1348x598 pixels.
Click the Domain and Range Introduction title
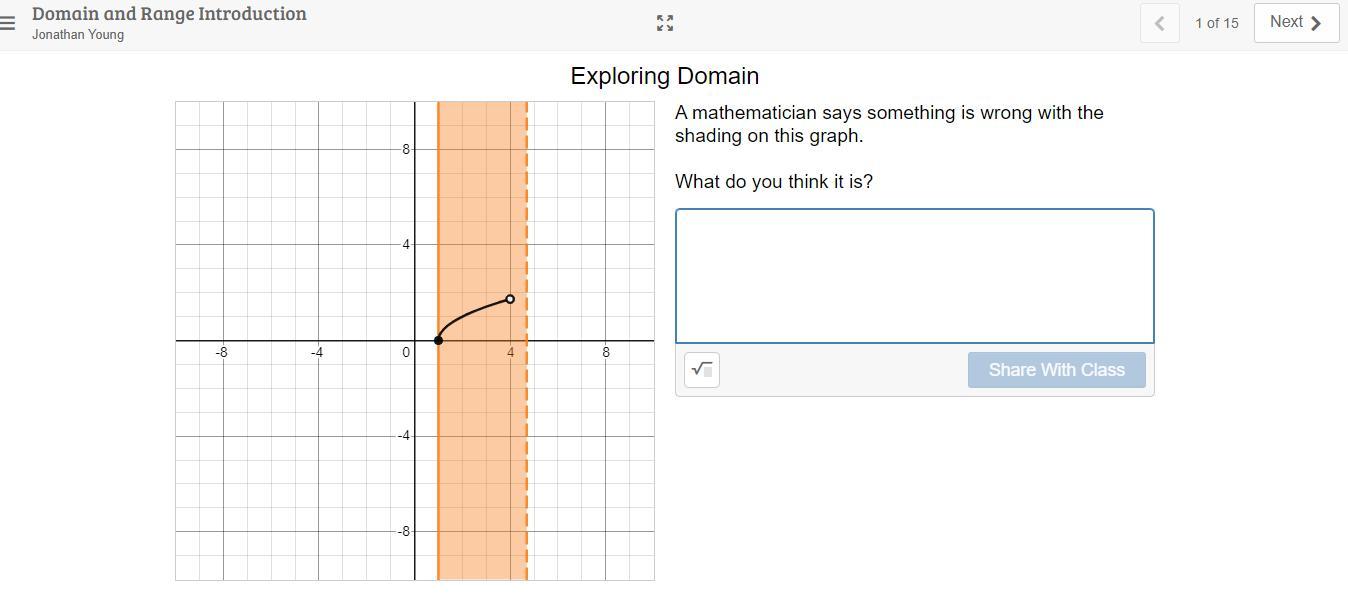[x=169, y=14]
